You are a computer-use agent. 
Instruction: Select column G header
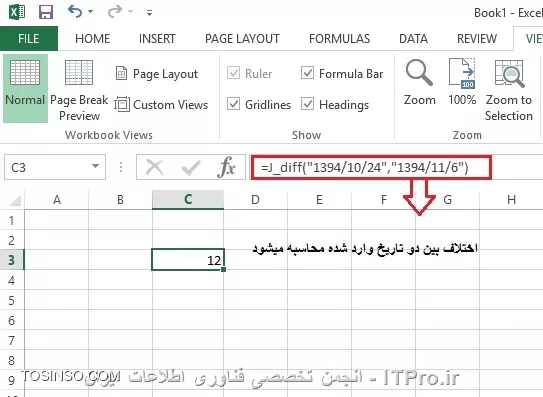447,200
